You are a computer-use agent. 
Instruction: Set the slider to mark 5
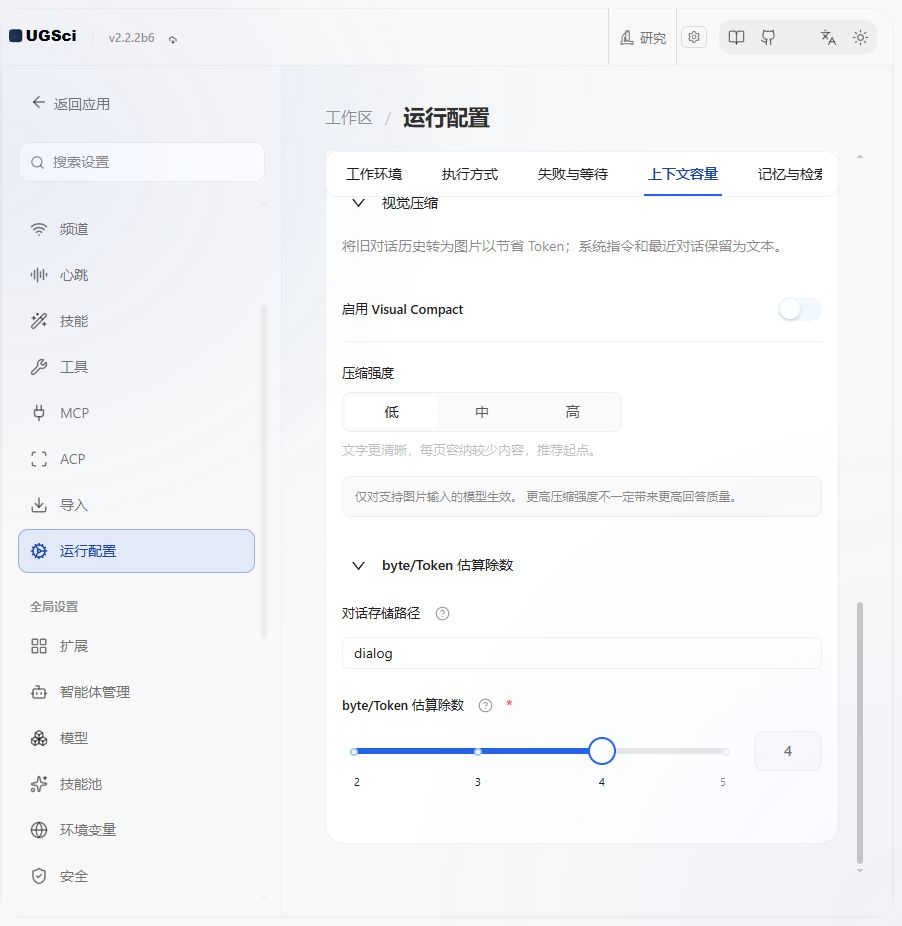pyautogui.click(x=725, y=752)
